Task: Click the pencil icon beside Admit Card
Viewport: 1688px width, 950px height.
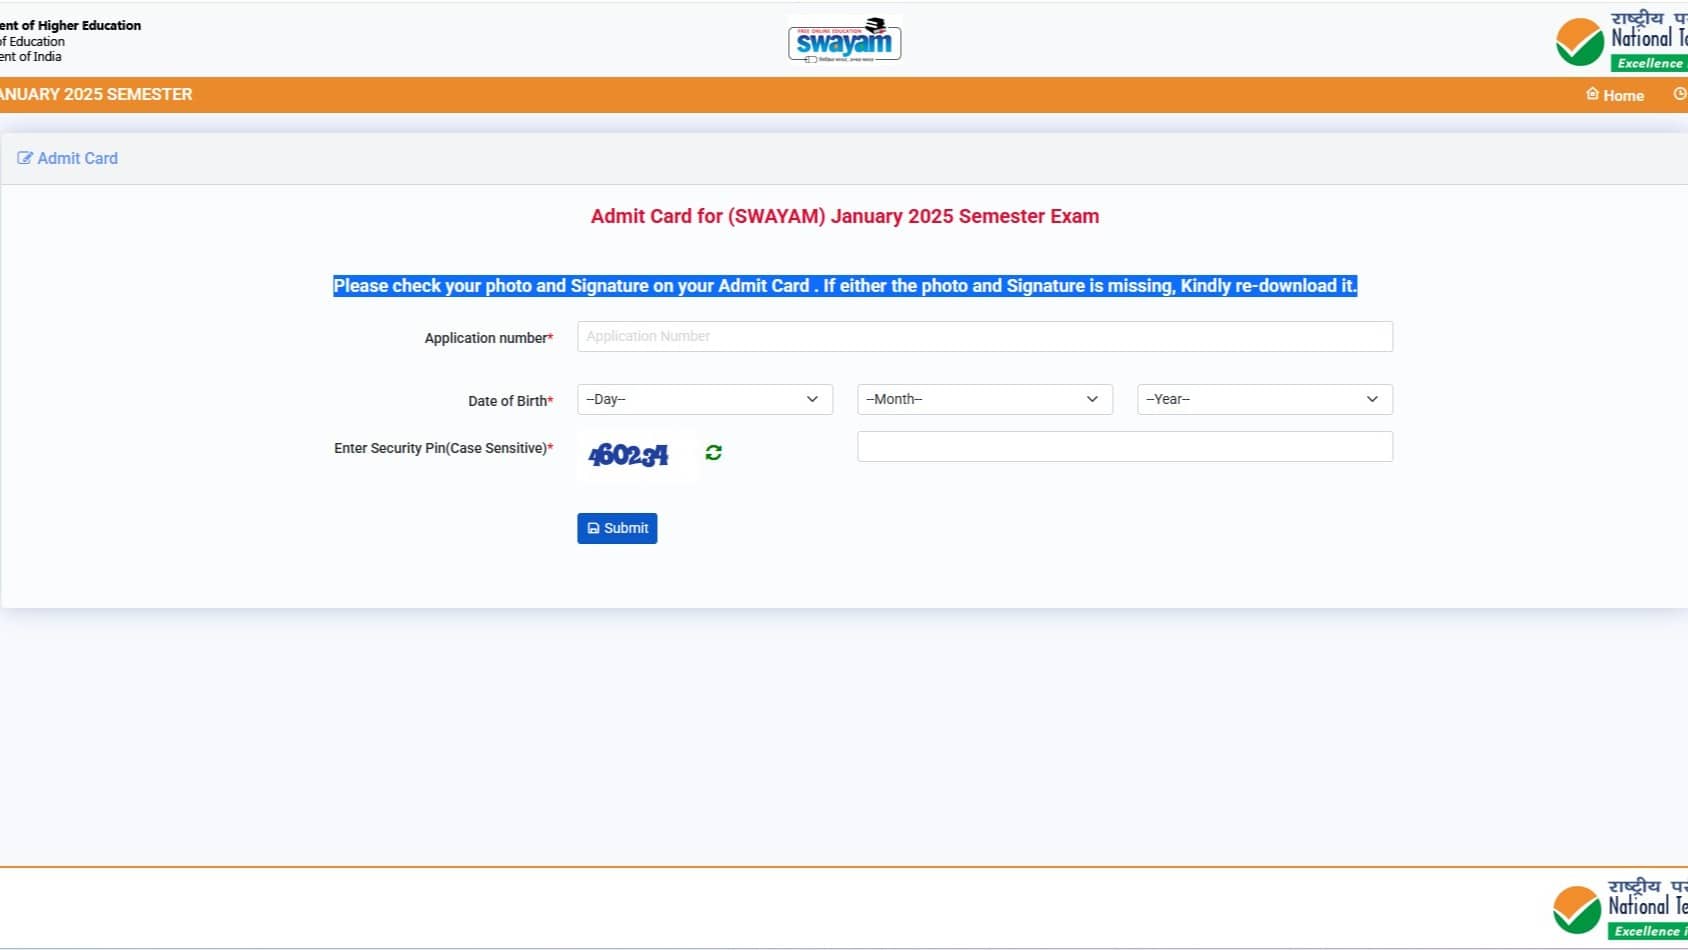Action: pos(25,158)
